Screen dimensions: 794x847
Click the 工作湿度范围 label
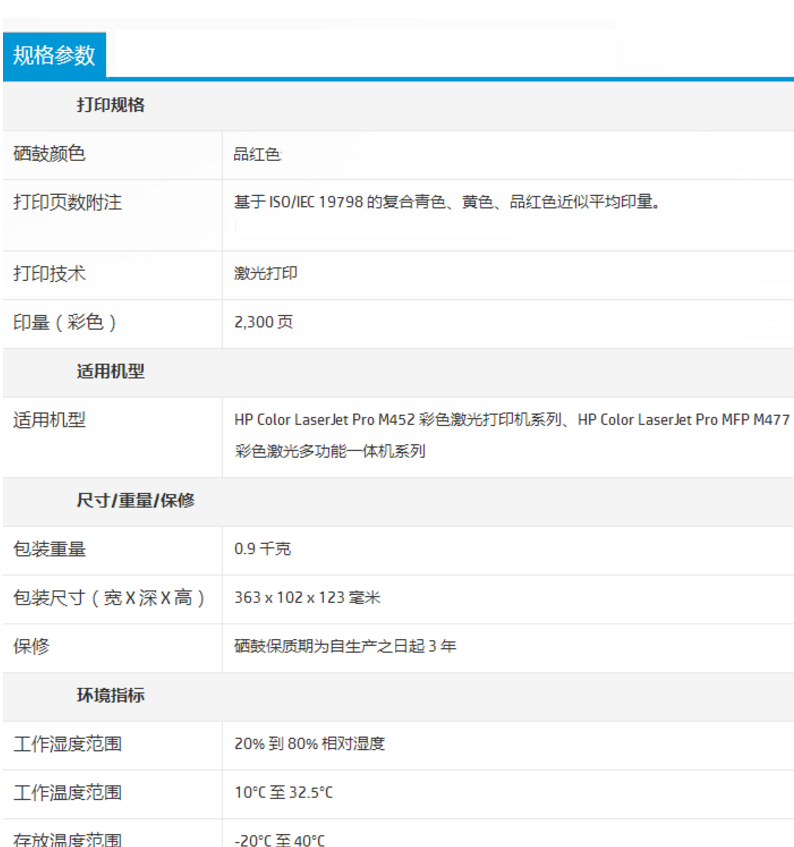pos(68,744)
